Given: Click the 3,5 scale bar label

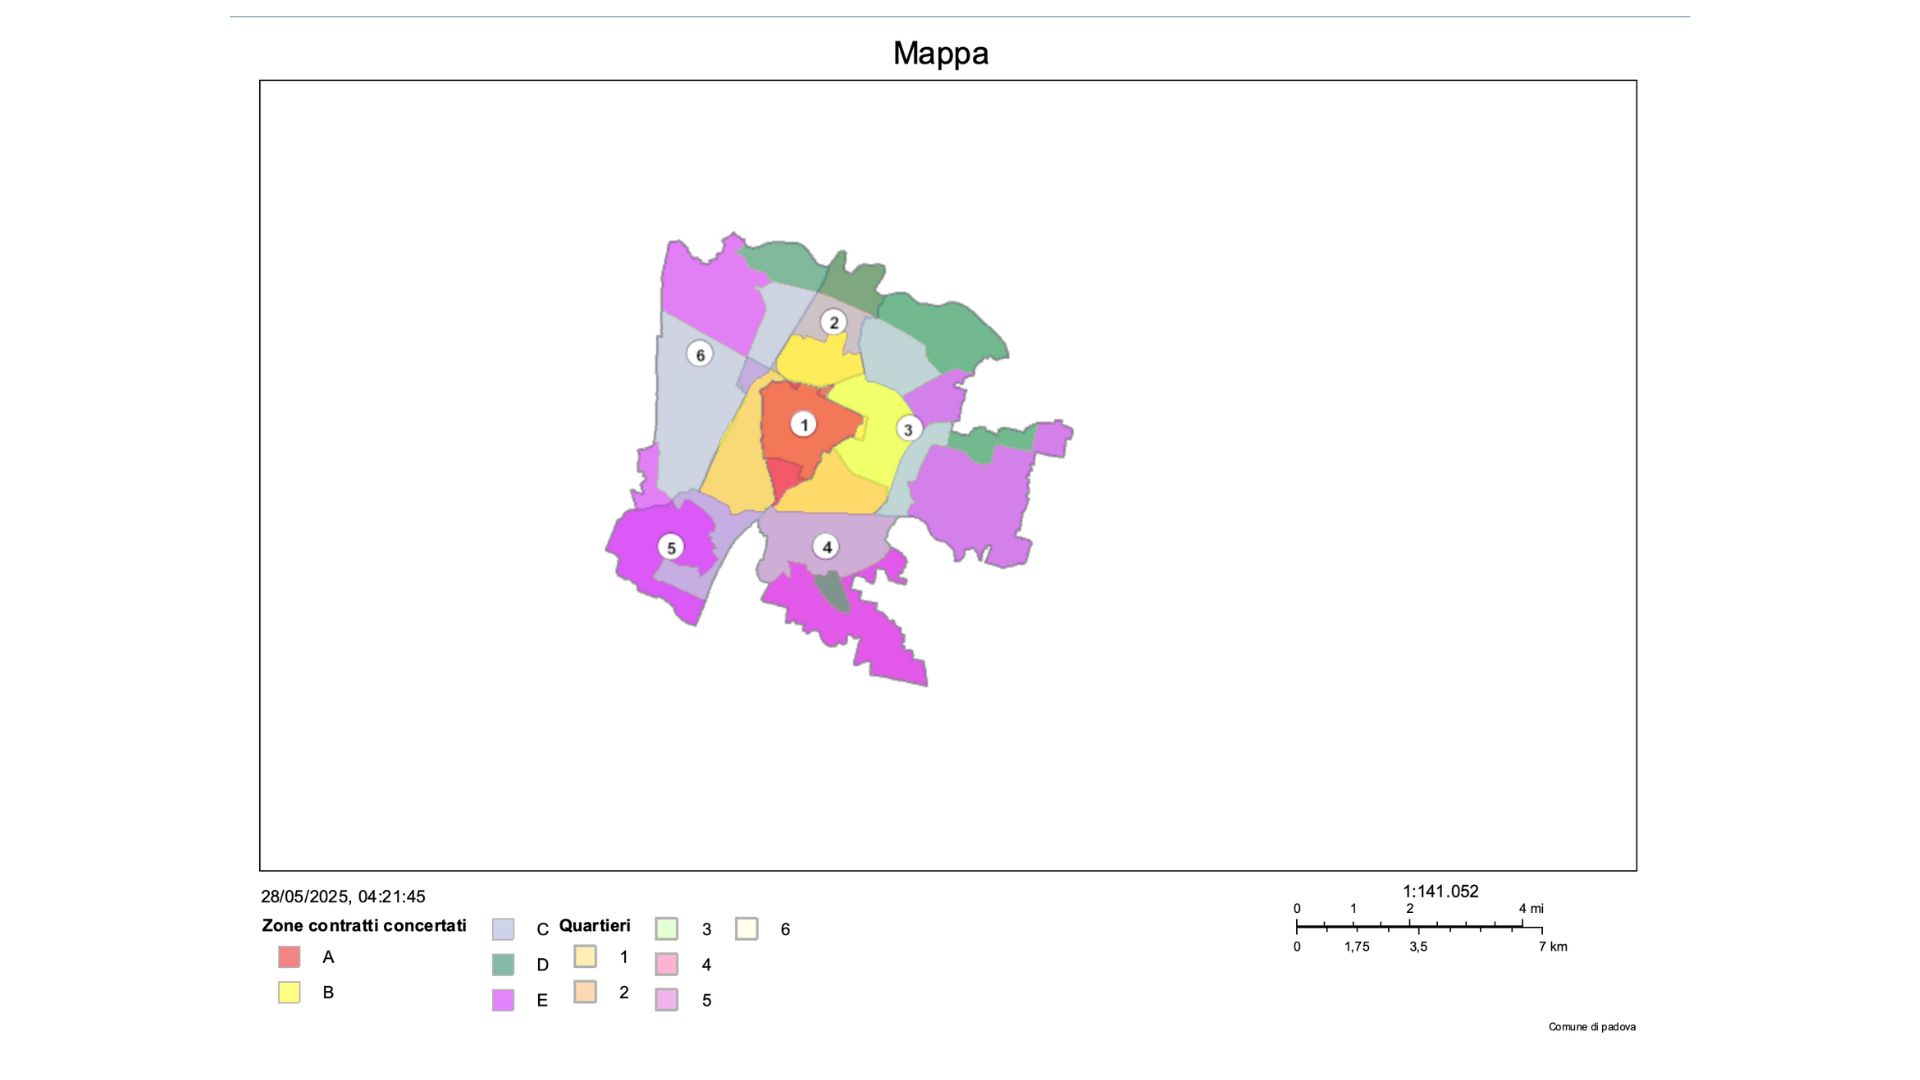Looking at the screenshot, I should 1418,947.
